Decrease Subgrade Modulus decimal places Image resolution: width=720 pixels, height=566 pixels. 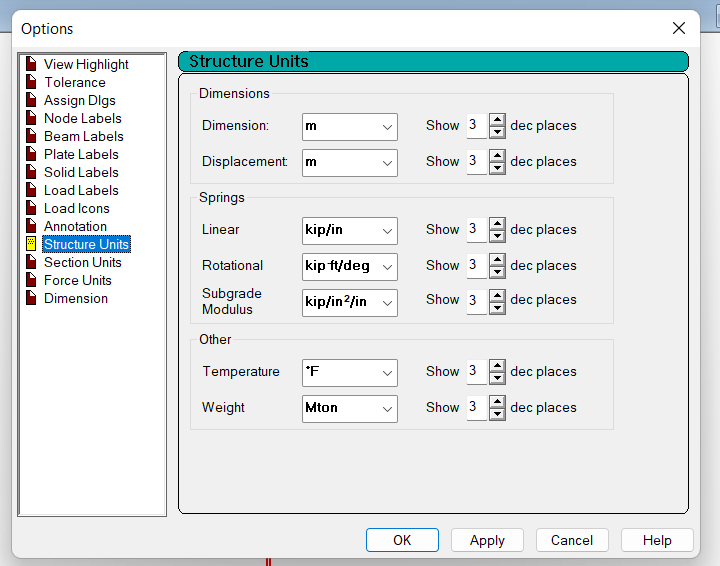497,308
